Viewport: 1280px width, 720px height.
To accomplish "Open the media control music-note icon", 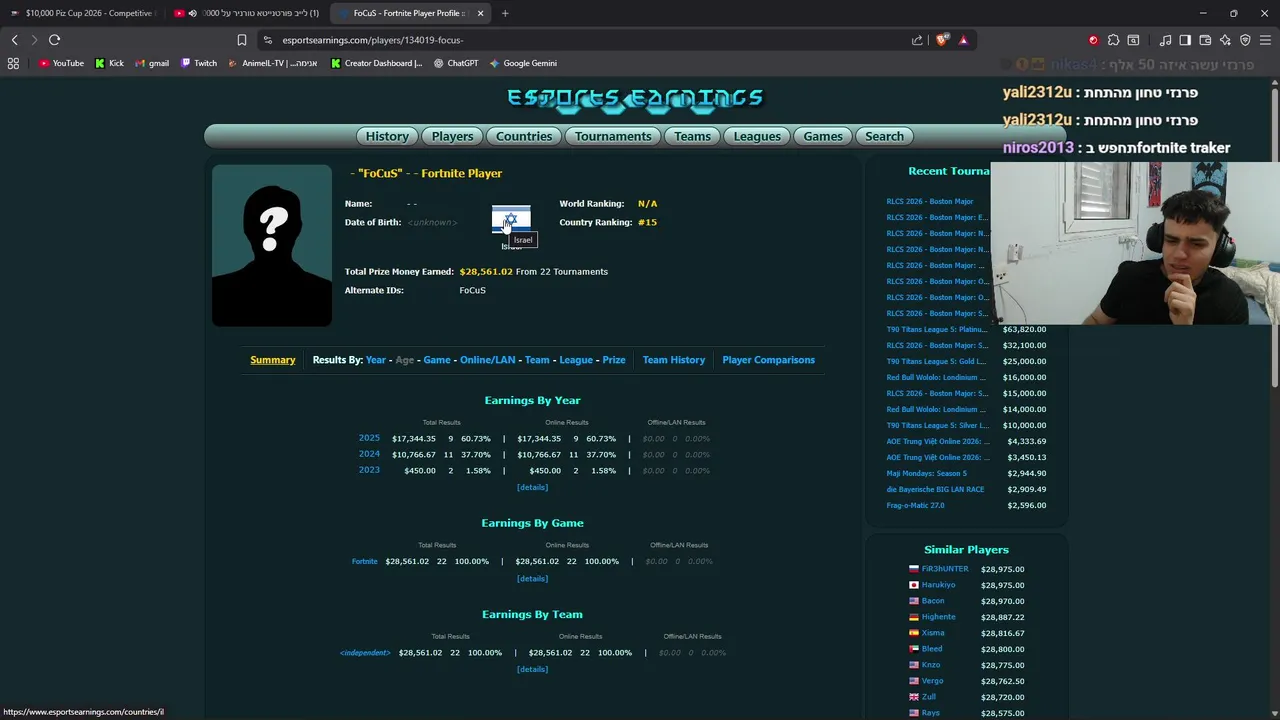I will coord(1165,40).
